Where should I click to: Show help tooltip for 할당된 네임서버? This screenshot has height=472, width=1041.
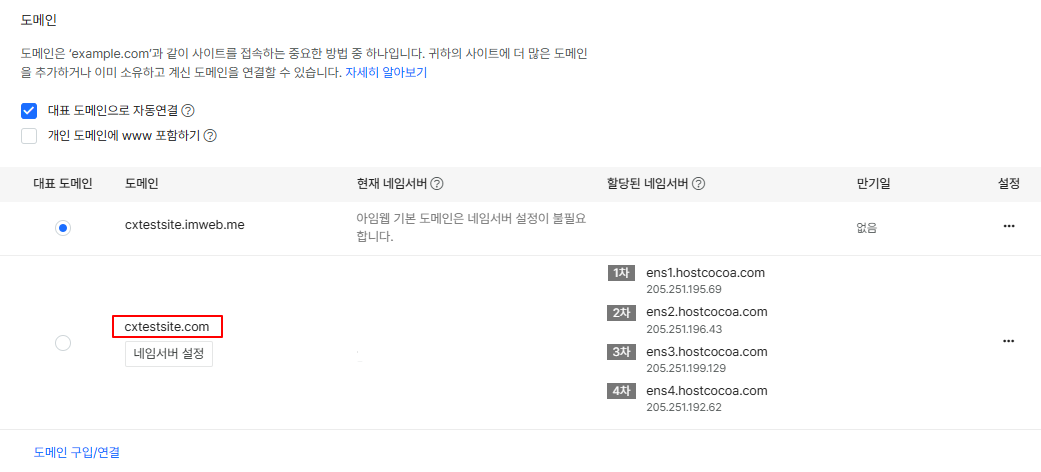pos(698,184)
